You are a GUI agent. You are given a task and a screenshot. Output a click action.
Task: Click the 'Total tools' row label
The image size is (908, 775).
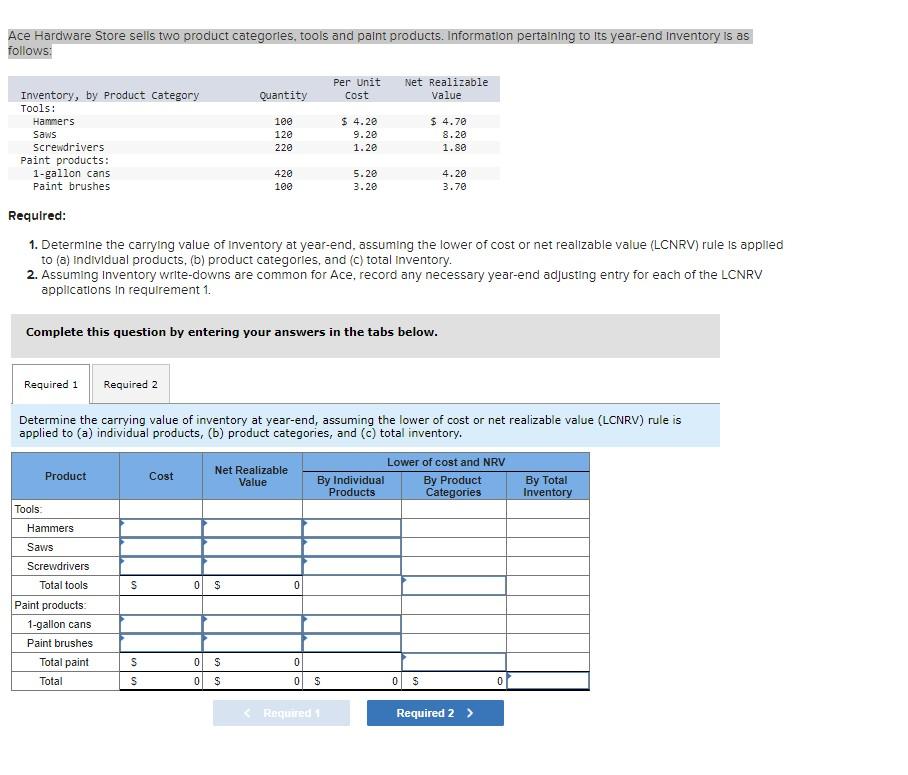(64, 586)
